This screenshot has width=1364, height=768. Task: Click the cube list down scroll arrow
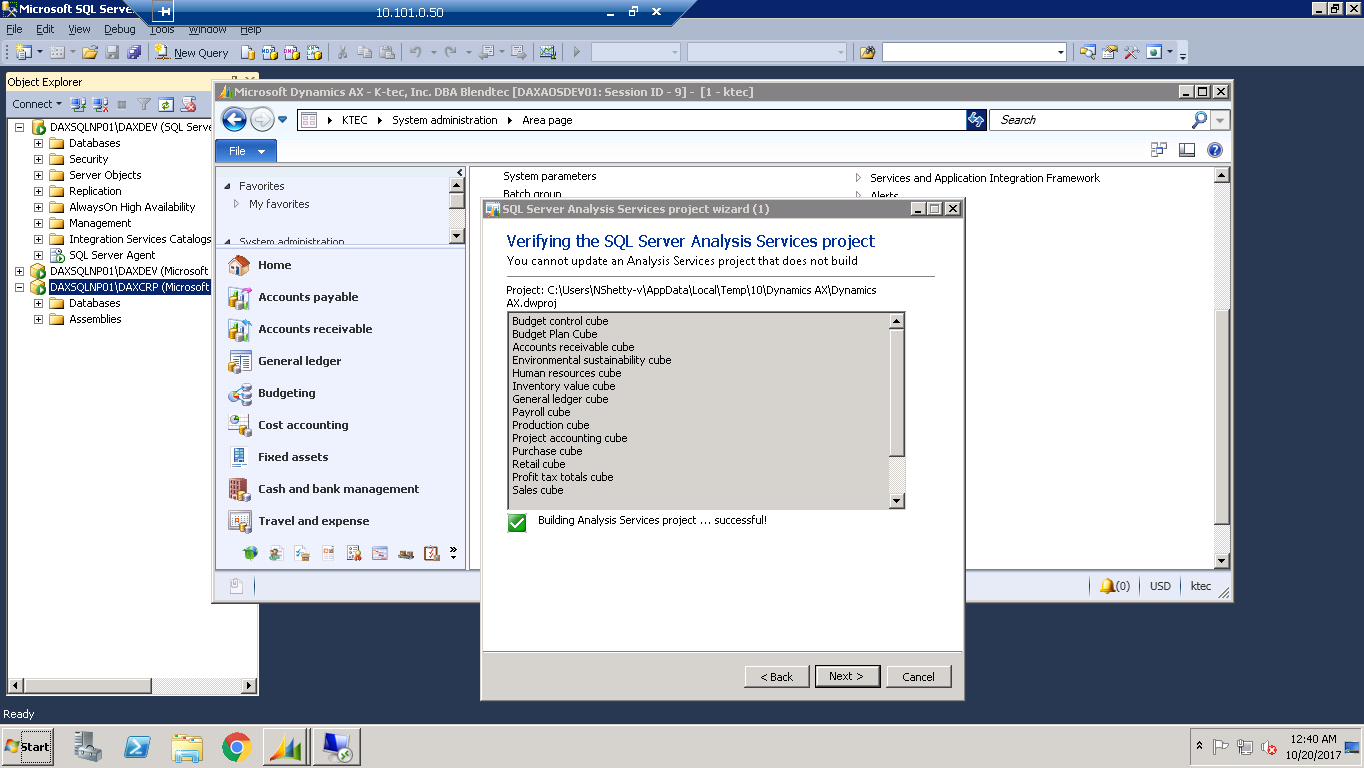click(896, 501)
